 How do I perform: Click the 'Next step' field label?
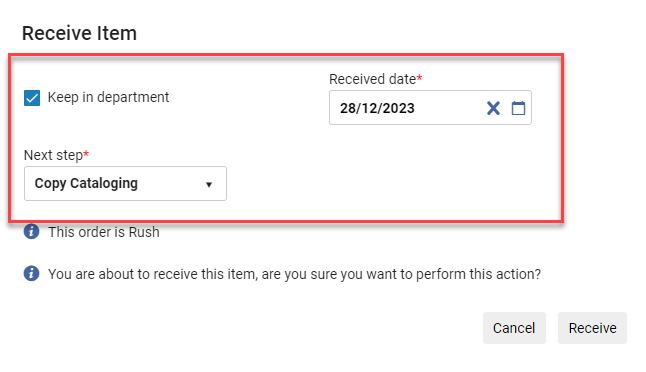[56, 155]
